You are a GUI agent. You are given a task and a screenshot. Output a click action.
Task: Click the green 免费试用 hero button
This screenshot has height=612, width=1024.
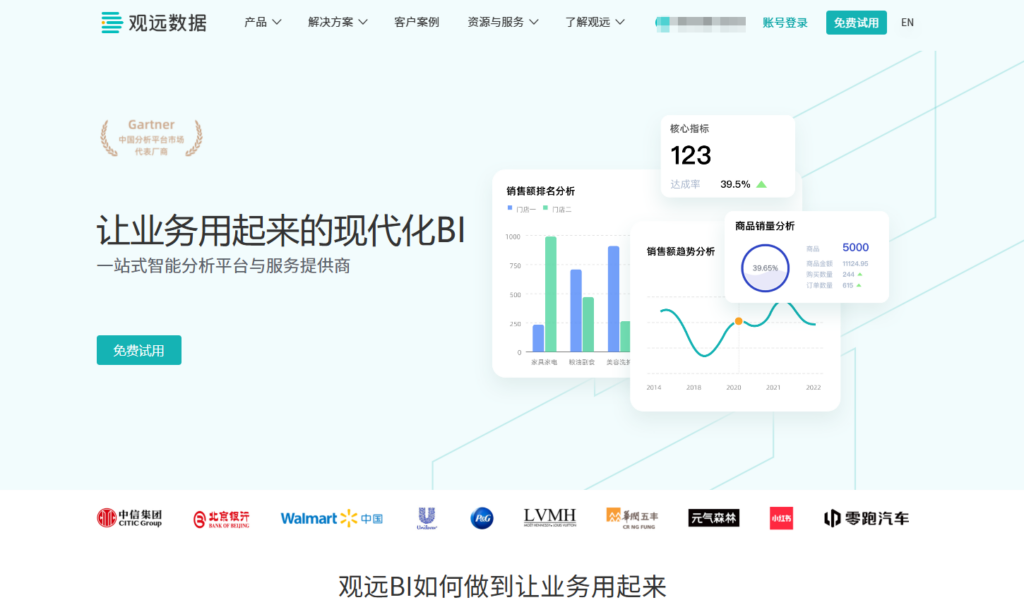[139, 350]
